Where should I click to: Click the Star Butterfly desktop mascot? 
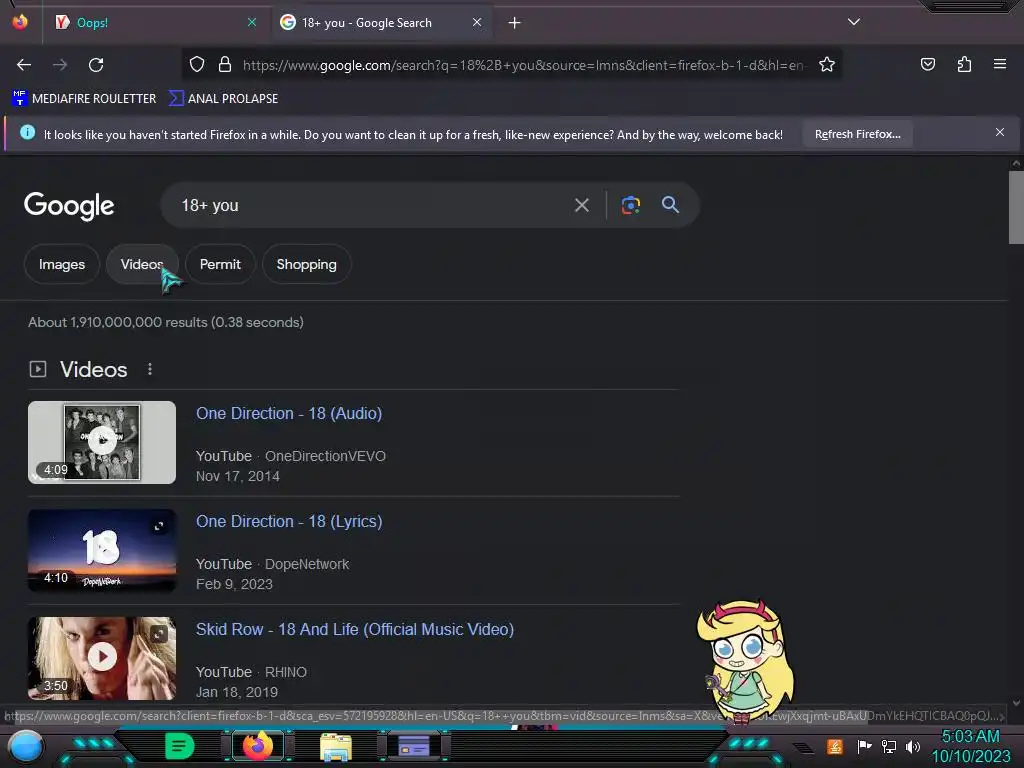tap(744, 661)
